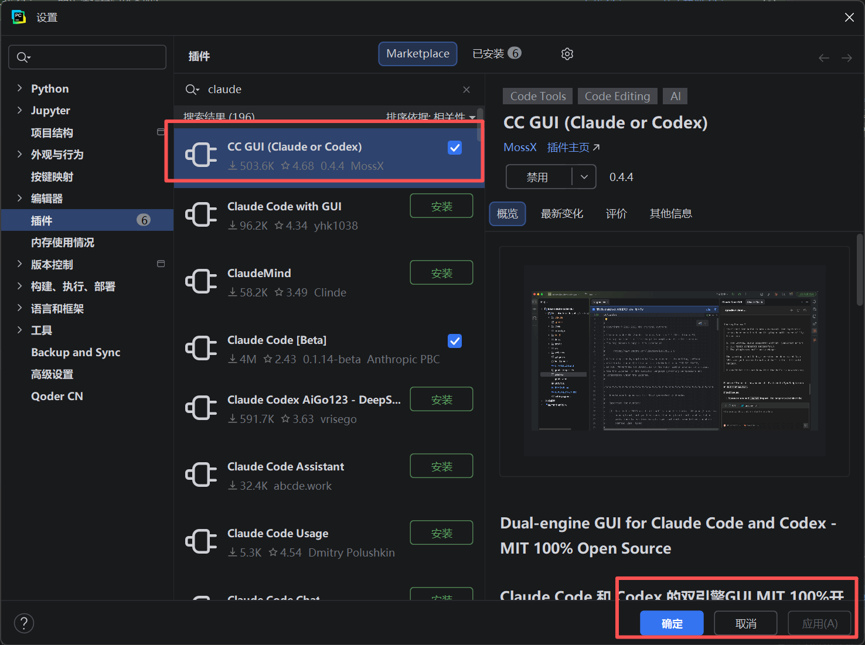865x645 pixels.
Task: Select the 评价 tab
Action: point(616,214)
